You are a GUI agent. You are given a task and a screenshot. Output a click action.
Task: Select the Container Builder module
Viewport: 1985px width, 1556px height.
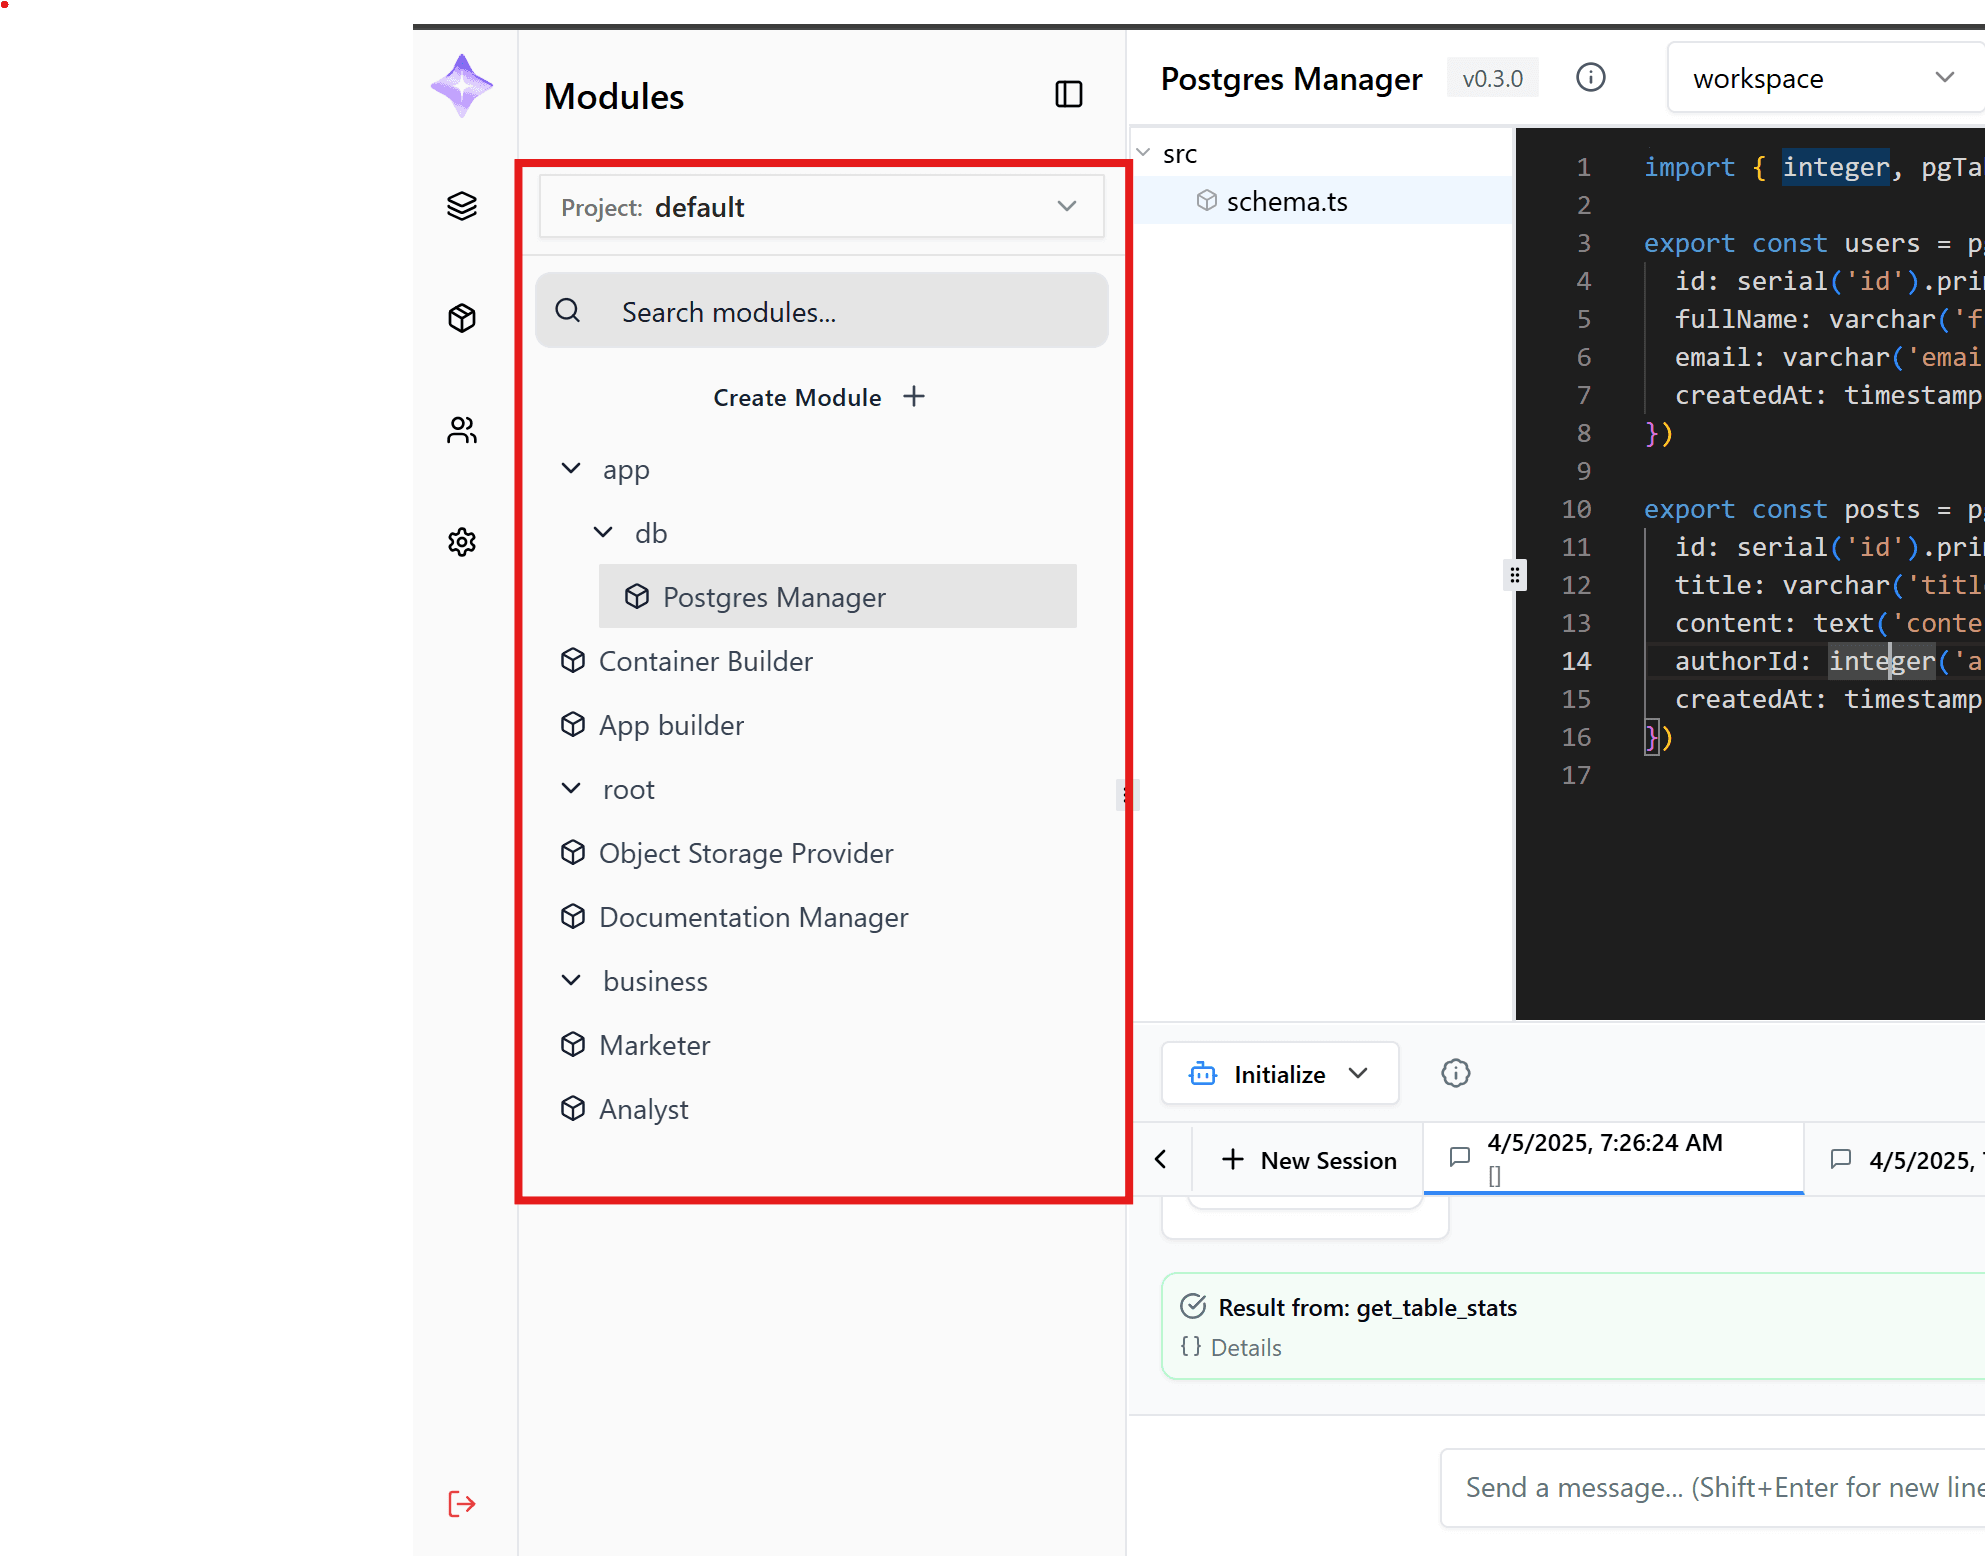[686, 661]
